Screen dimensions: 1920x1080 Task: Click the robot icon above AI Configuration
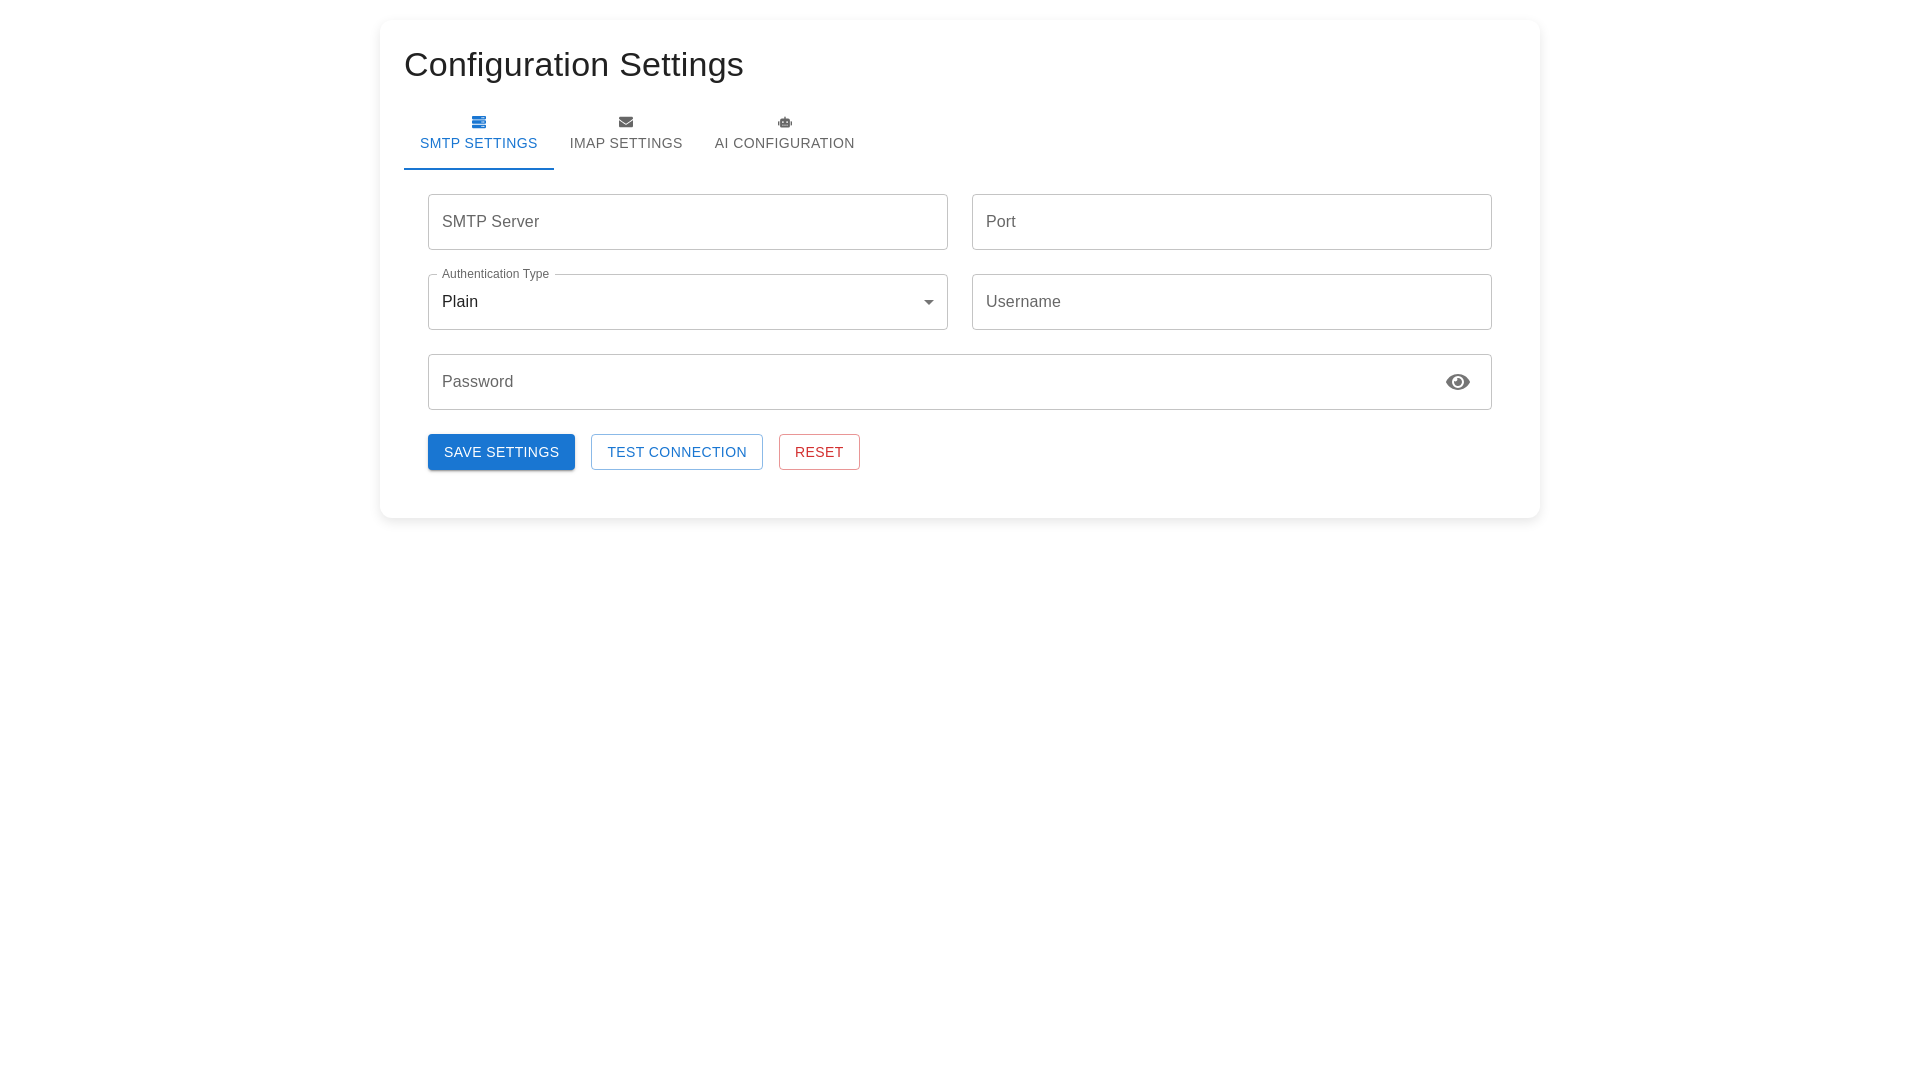(784, 122)
